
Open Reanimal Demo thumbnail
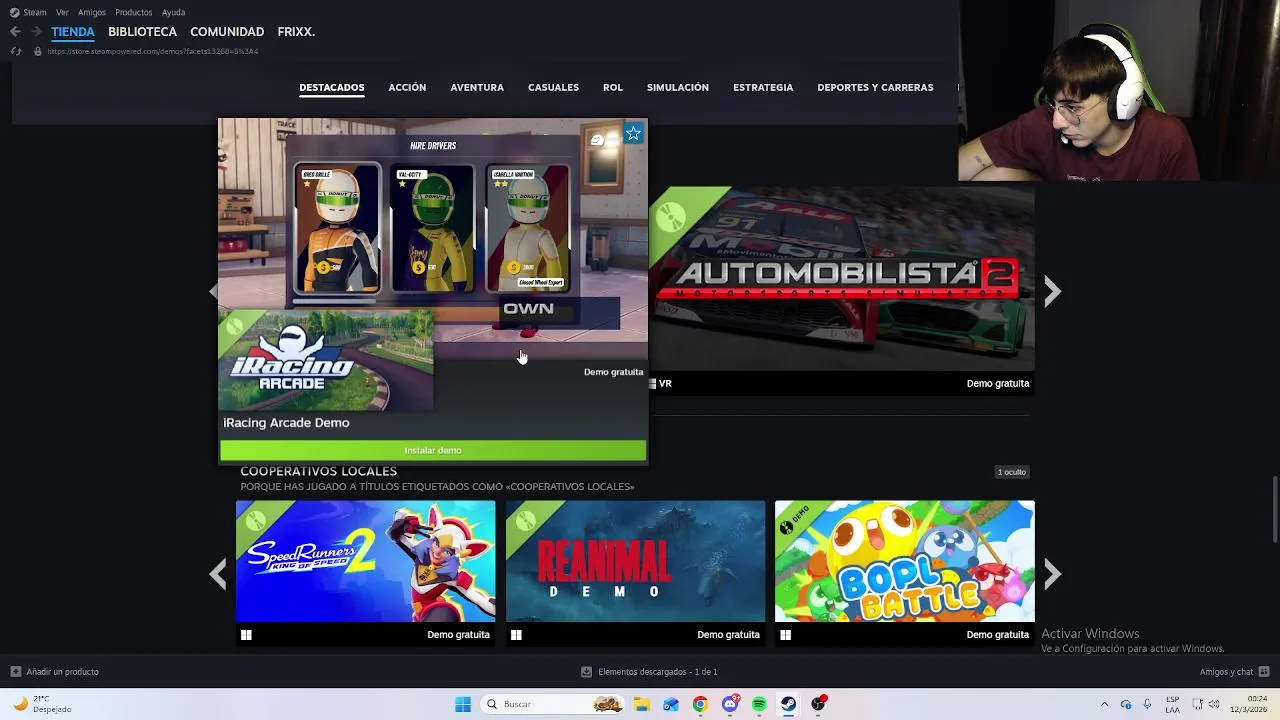click(635, 561)
